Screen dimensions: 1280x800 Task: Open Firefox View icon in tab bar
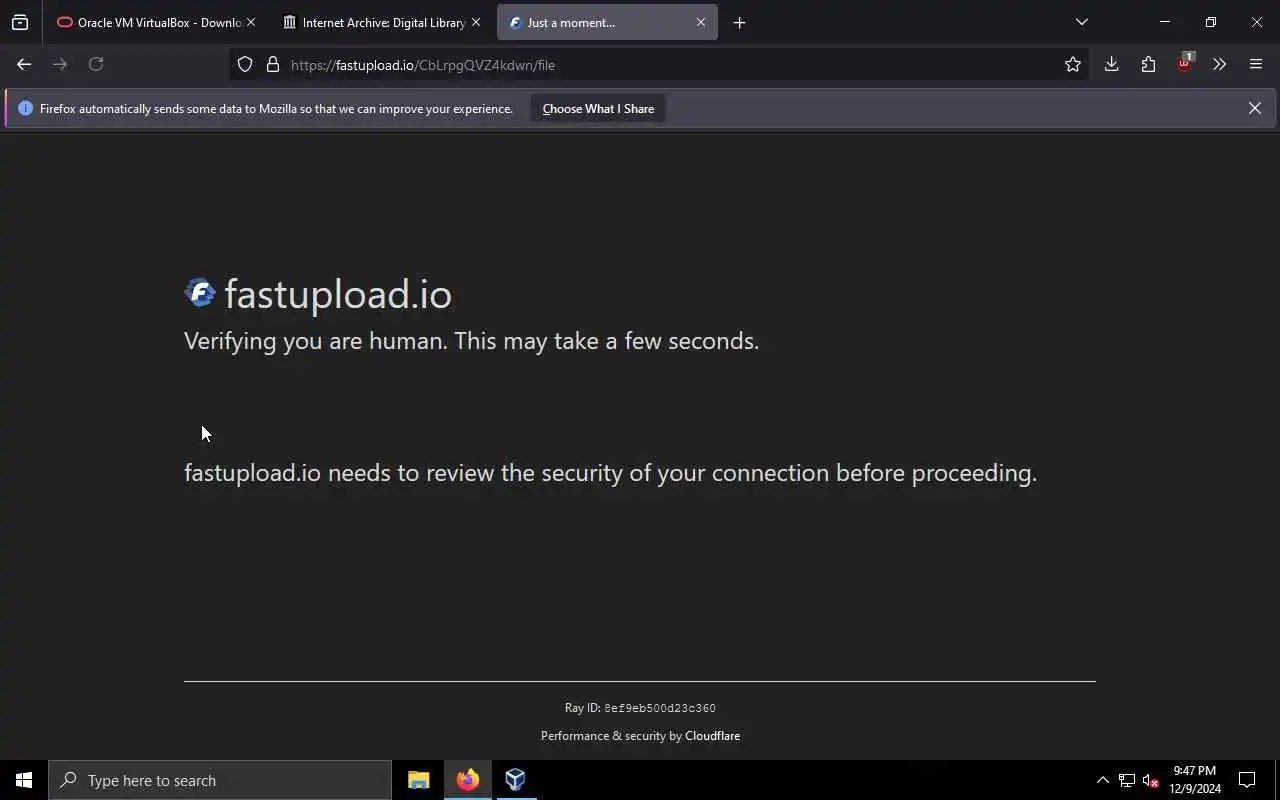[x=20, y=22]
